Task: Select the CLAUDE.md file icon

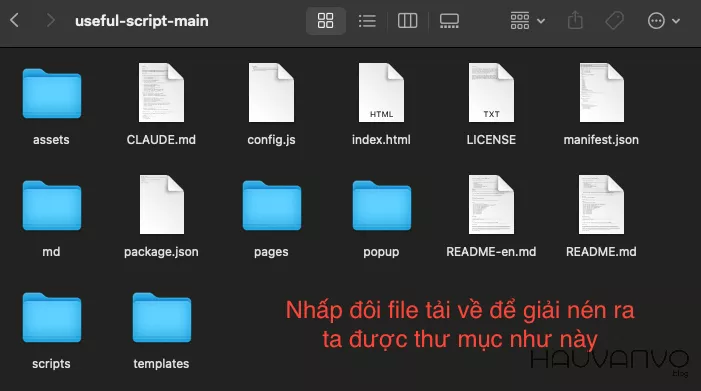Action: (161, 92)
